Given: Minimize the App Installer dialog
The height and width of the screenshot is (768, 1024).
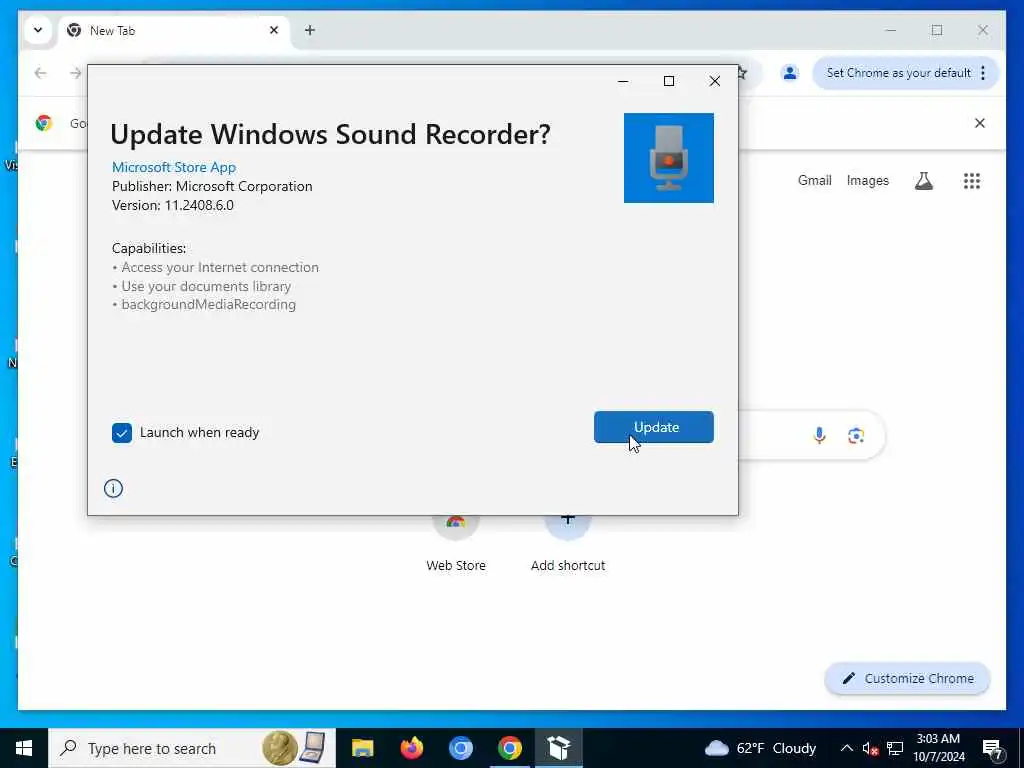Looking at the screenshot, I should coord(623,81).
